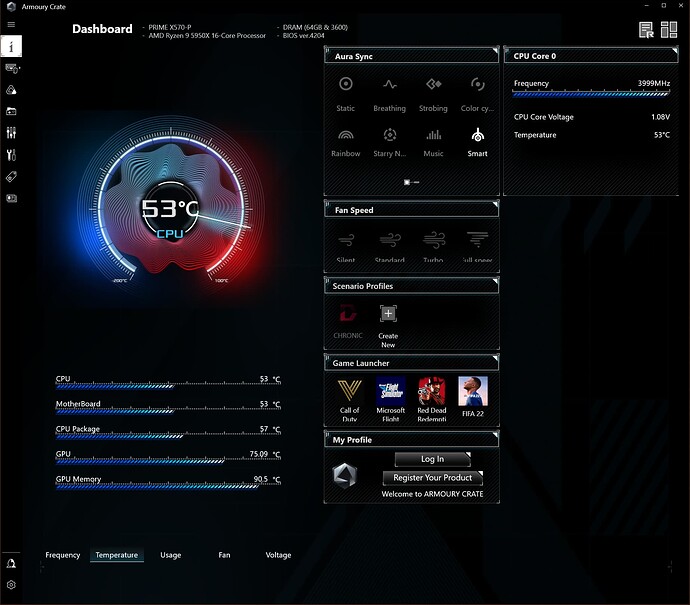Image resolution: width=690 pixels, height=605 pixels.
Task: Open Settings gear icon at bottom left
Action: coord(11,585)
